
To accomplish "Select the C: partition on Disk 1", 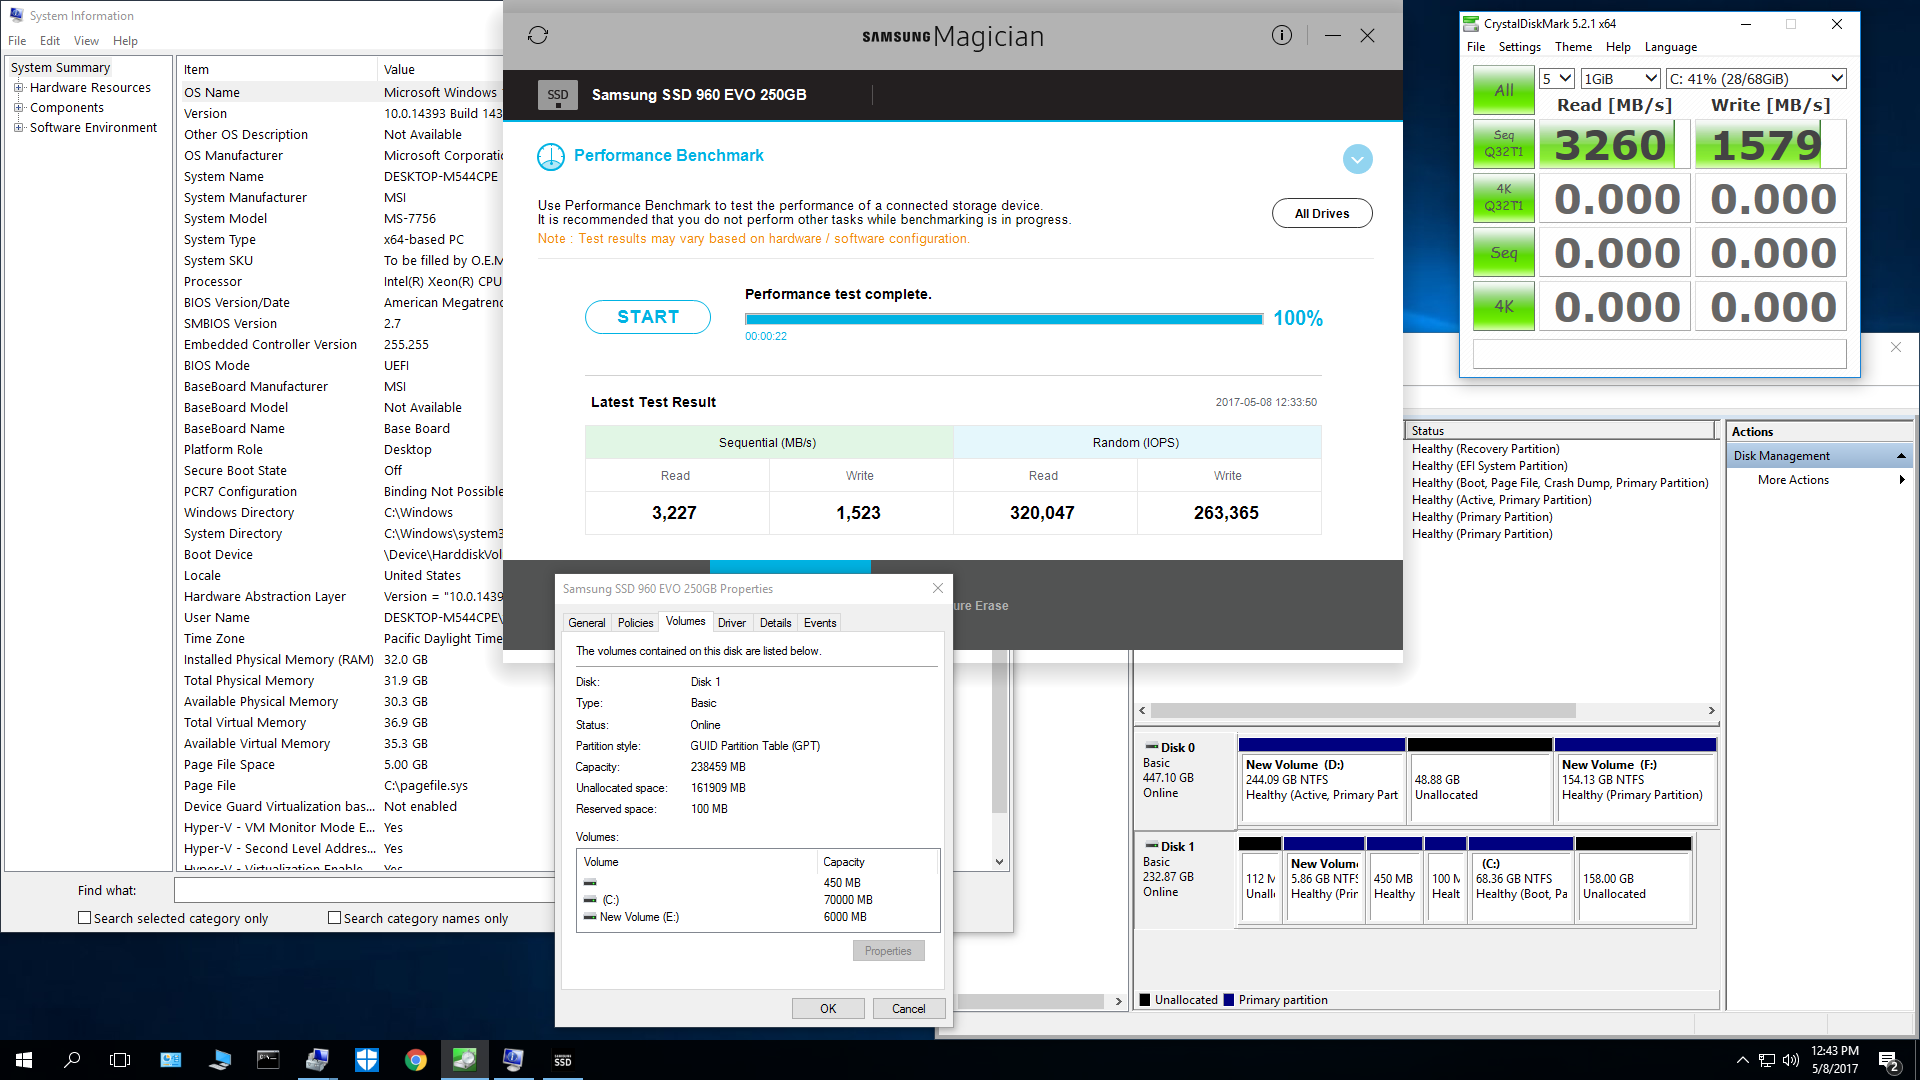I will click(1521, 879).
